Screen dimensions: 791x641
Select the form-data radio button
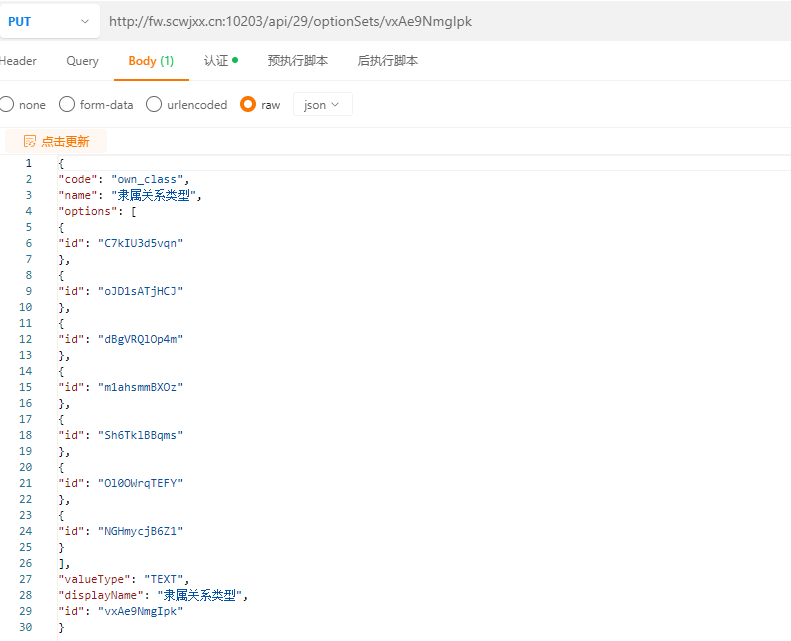[67, 104]
